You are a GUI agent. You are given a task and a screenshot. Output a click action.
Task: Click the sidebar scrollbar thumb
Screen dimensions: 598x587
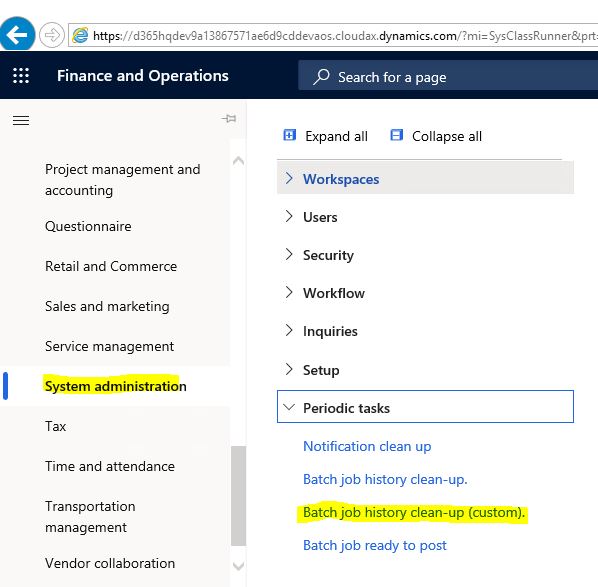point(238,496)
